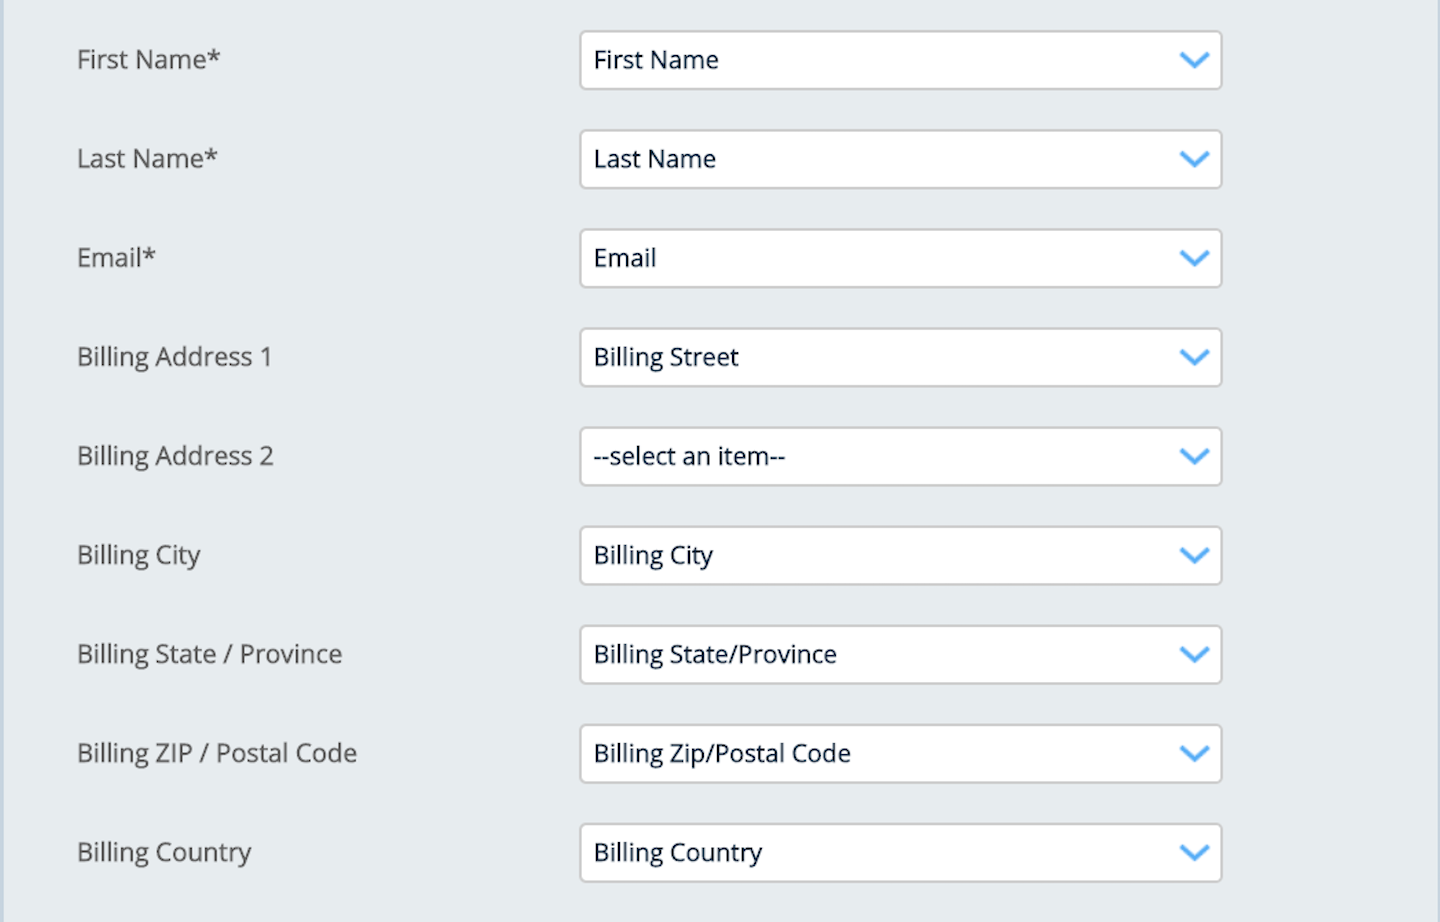Viewport: 1440px width, 922px height.
Task: Select an item for Billing Address 2
Action: (900, 456)
